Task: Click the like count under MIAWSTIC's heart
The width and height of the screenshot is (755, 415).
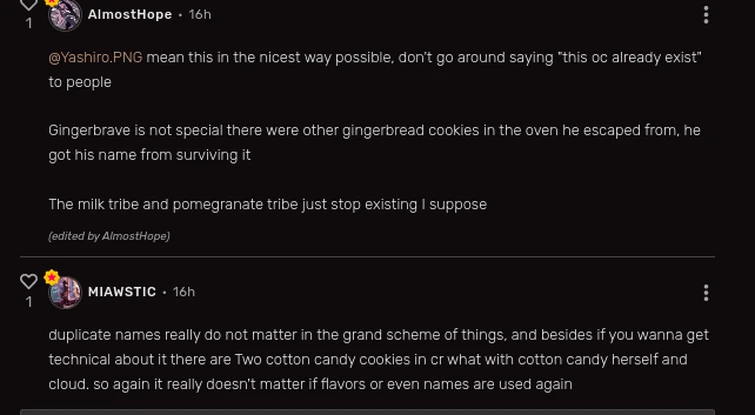Action: [29, 301]
